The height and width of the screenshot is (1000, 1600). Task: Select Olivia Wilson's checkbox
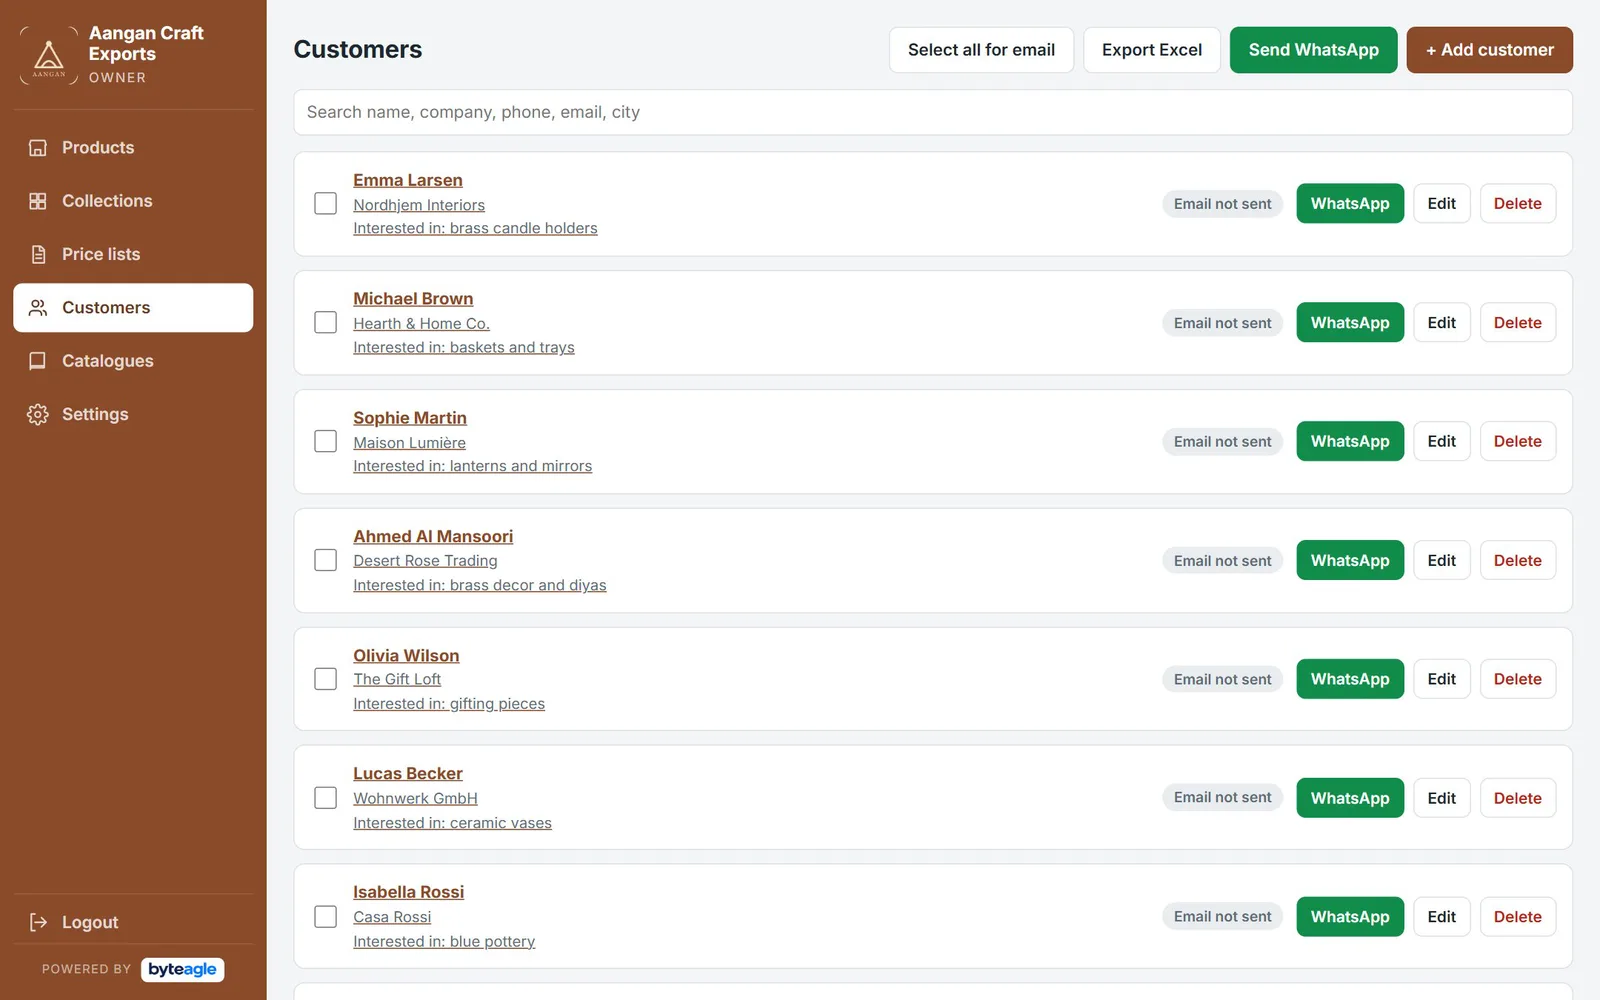click(325, 679)
